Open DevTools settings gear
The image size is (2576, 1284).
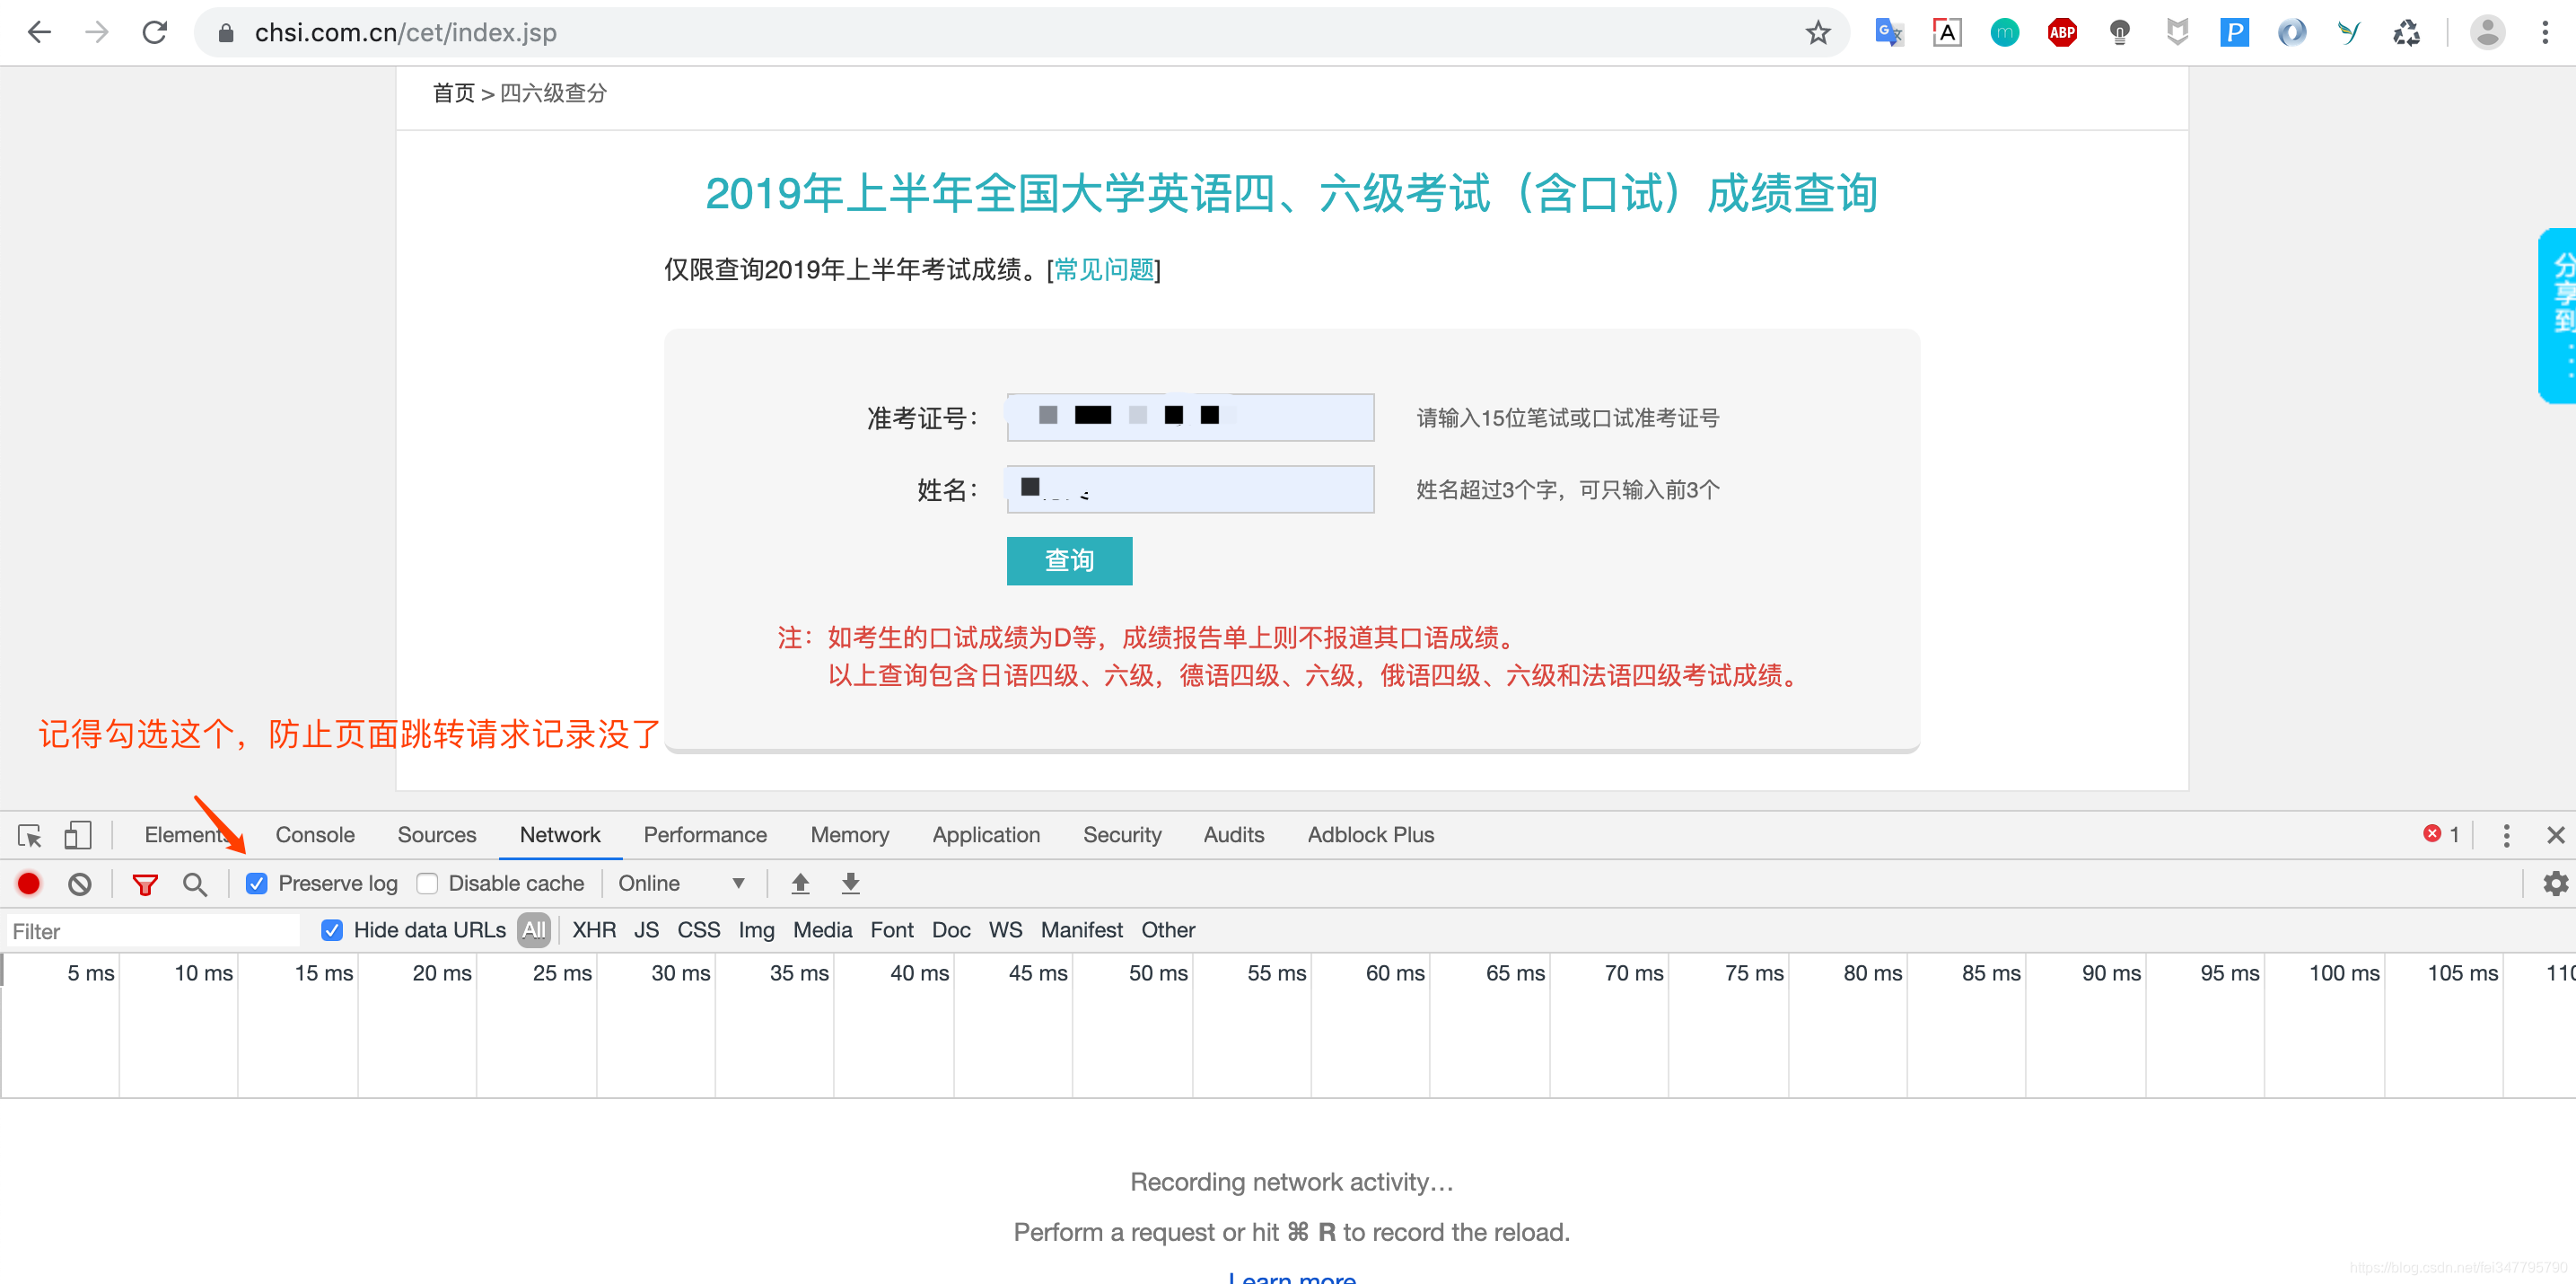click(x=2556, y=883)
